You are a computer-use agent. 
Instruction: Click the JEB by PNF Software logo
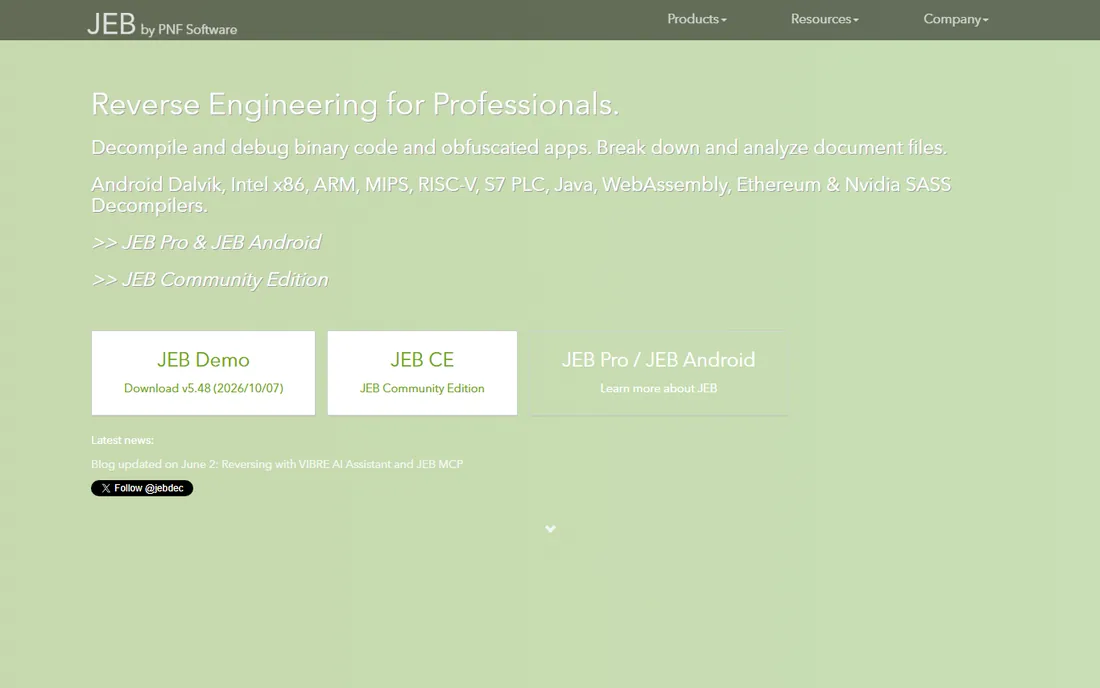point(162,25)
